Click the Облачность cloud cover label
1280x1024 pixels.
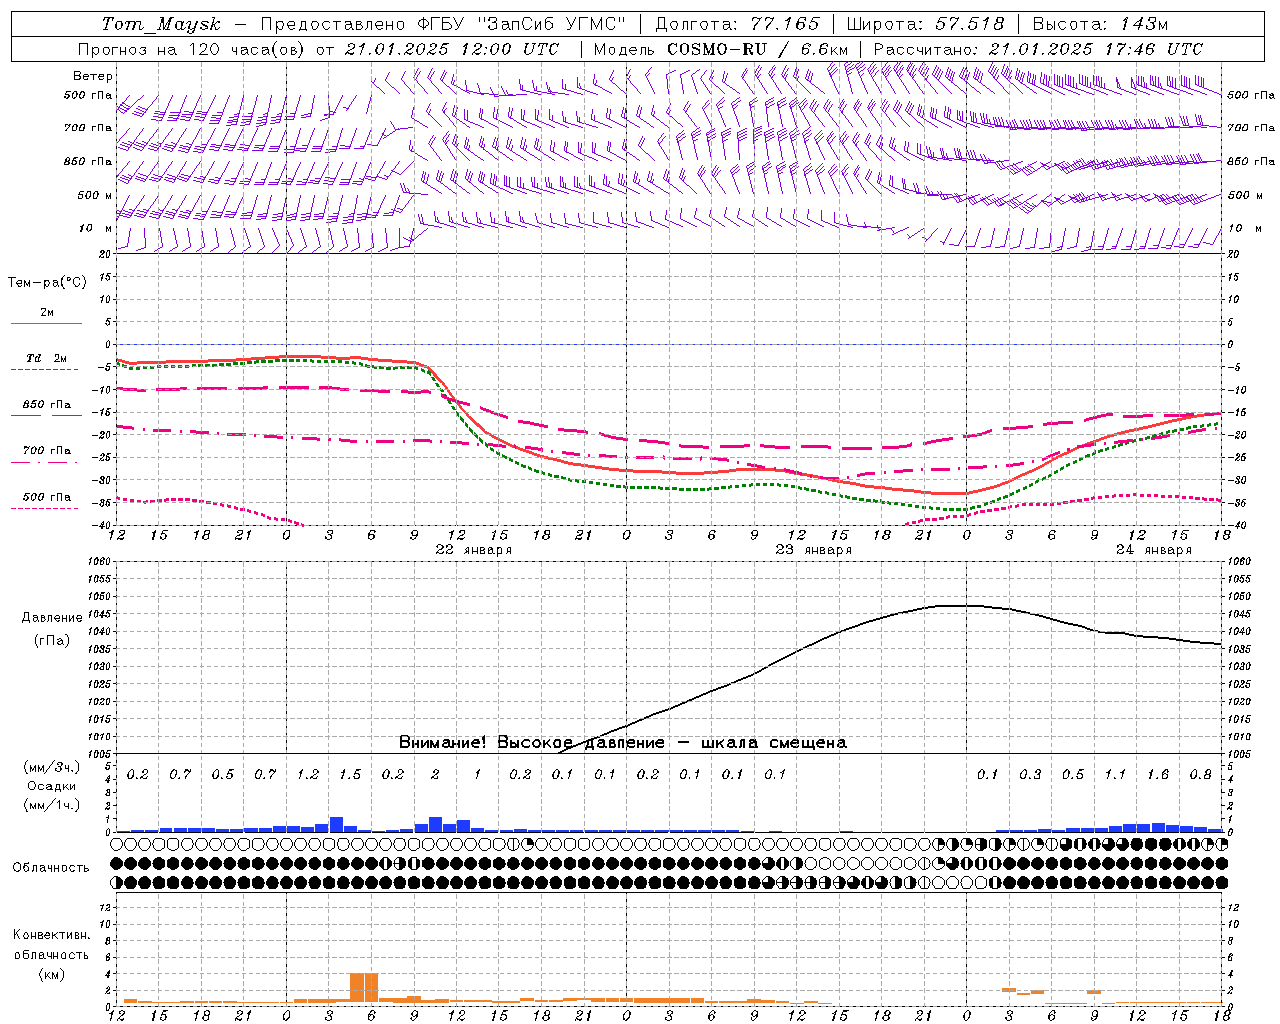51,867
